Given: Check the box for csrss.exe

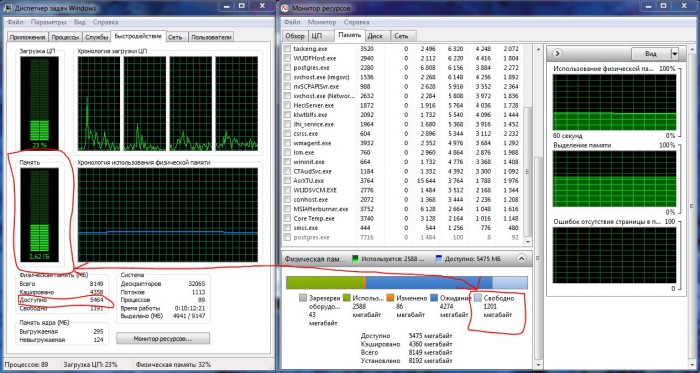Looking at the screenshot, I should coord(288,133).
